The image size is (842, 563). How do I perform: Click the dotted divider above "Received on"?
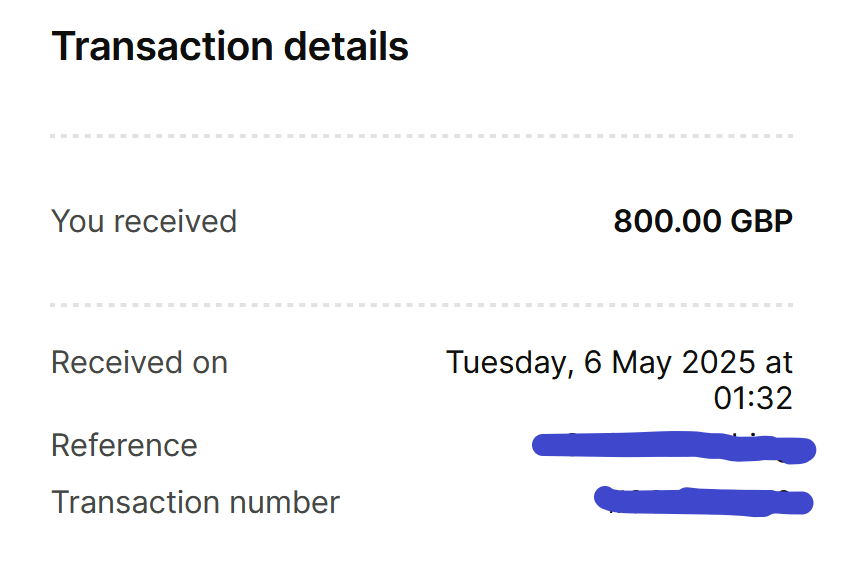click(421, 305)
